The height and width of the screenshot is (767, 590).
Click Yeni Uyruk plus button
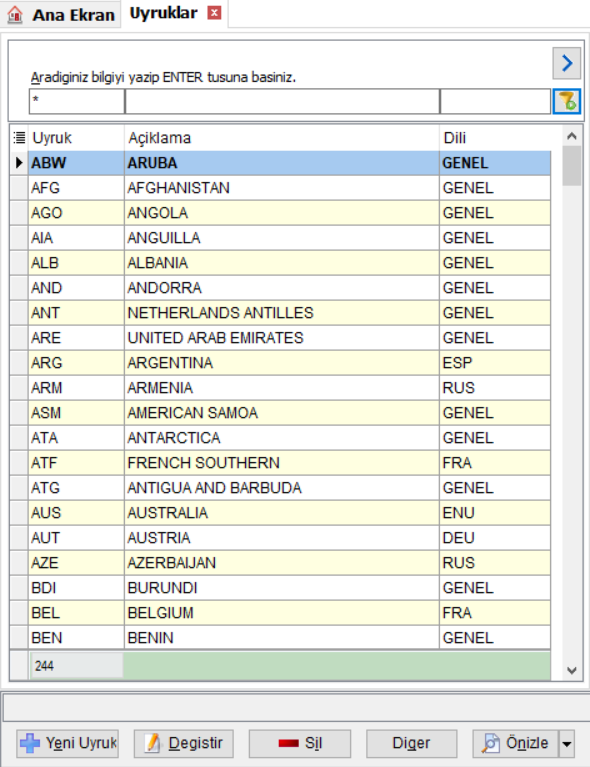pyautogui.click(x=68, y=743)
